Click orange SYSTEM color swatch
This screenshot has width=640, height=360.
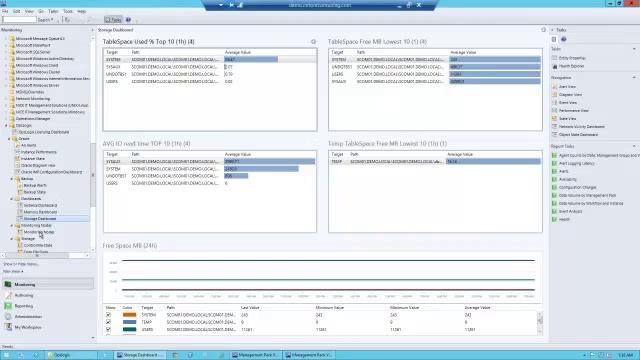[129, 315]
